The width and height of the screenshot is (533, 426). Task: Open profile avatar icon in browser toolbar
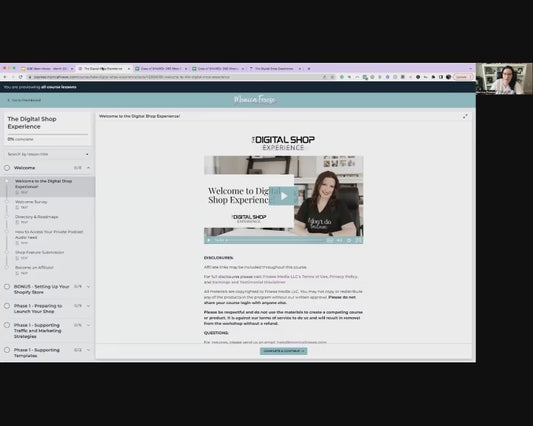pos(448,77)
